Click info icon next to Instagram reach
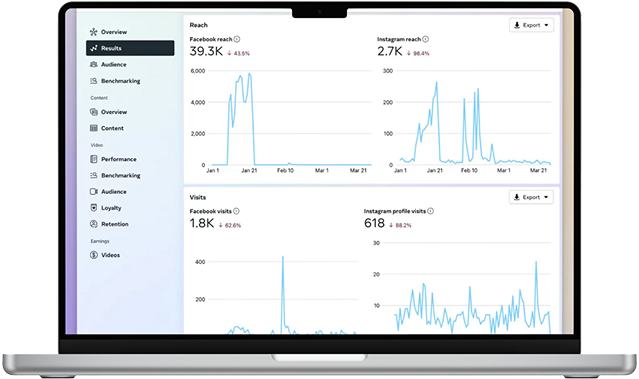Viewport: 639px width, 379px height. pos(425,39)
